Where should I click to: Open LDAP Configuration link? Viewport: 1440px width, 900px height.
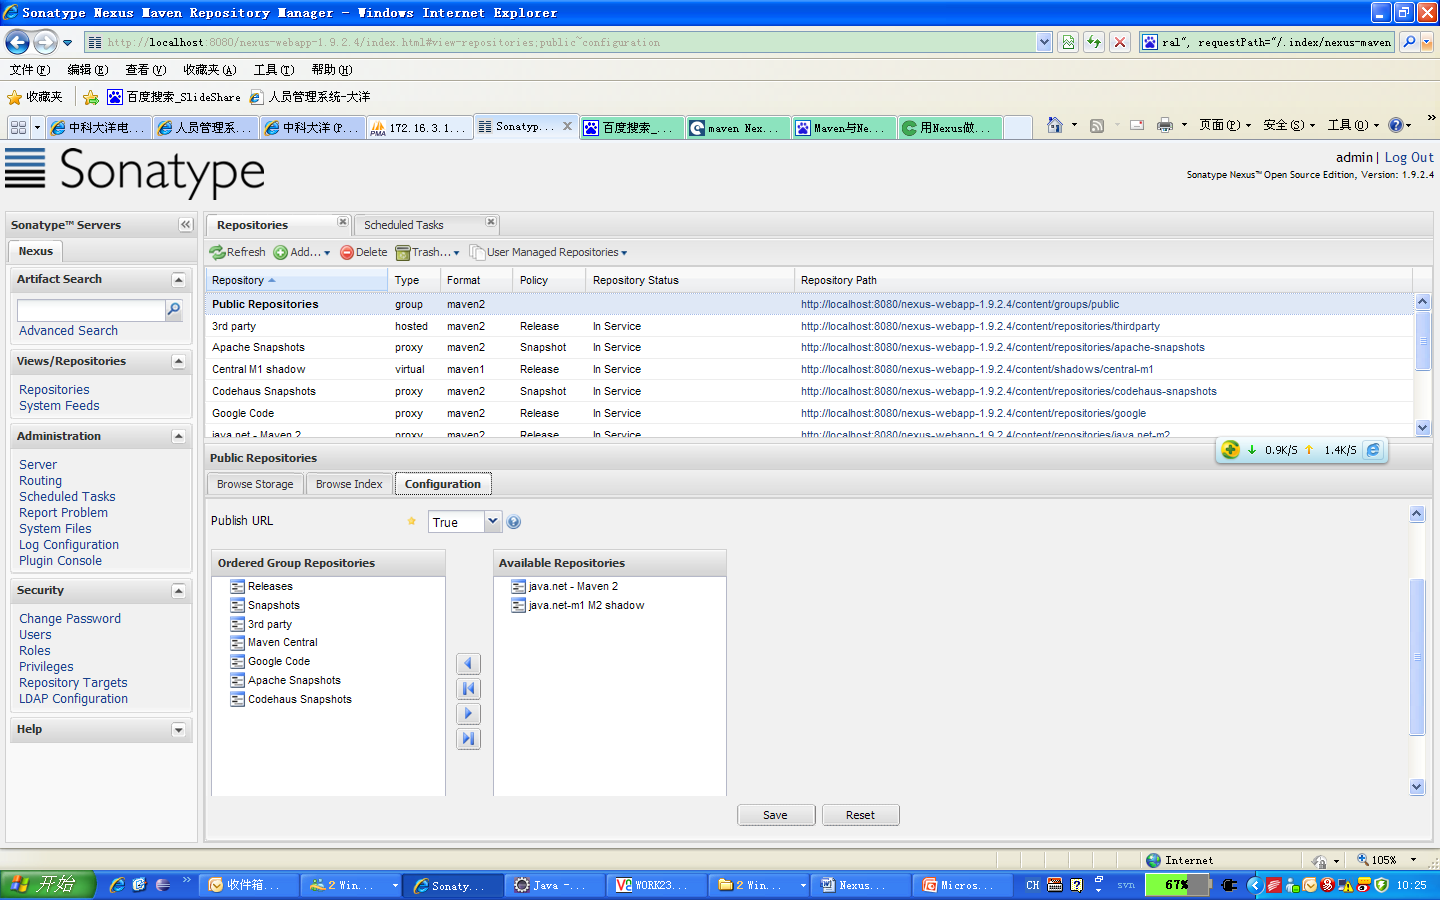[x=73, y=698]
